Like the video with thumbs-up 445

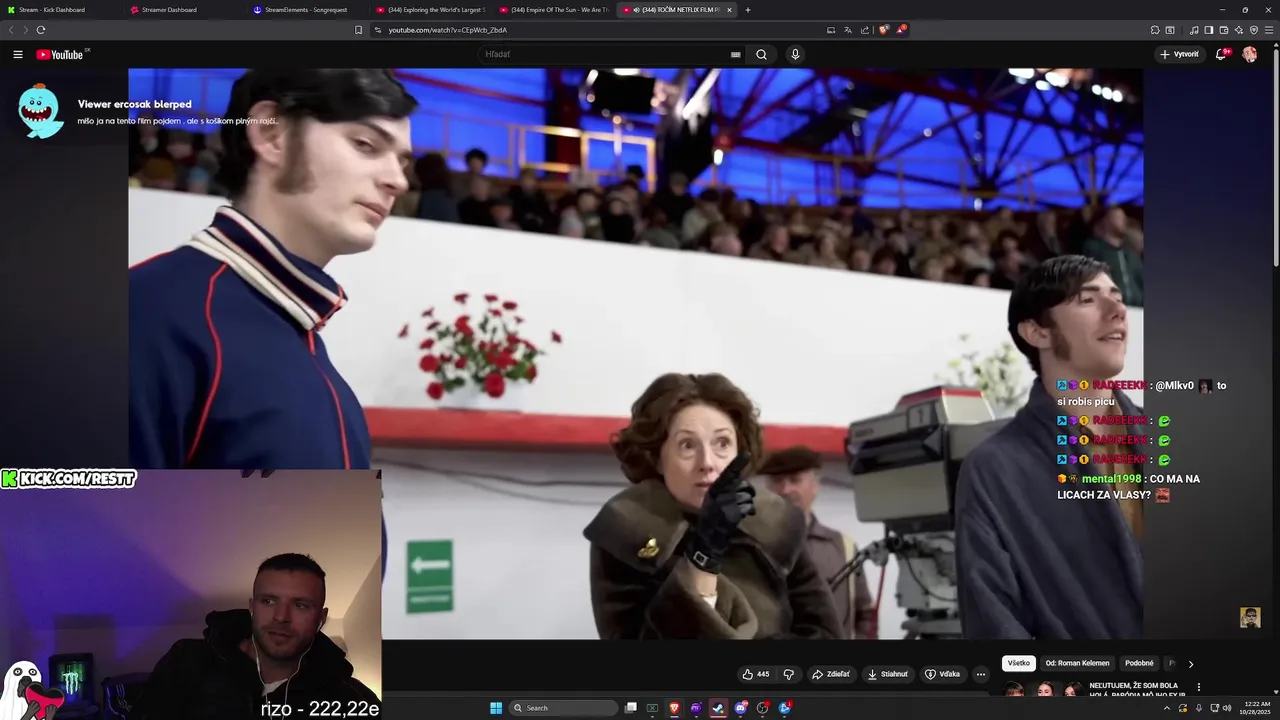tap(756, 674)
